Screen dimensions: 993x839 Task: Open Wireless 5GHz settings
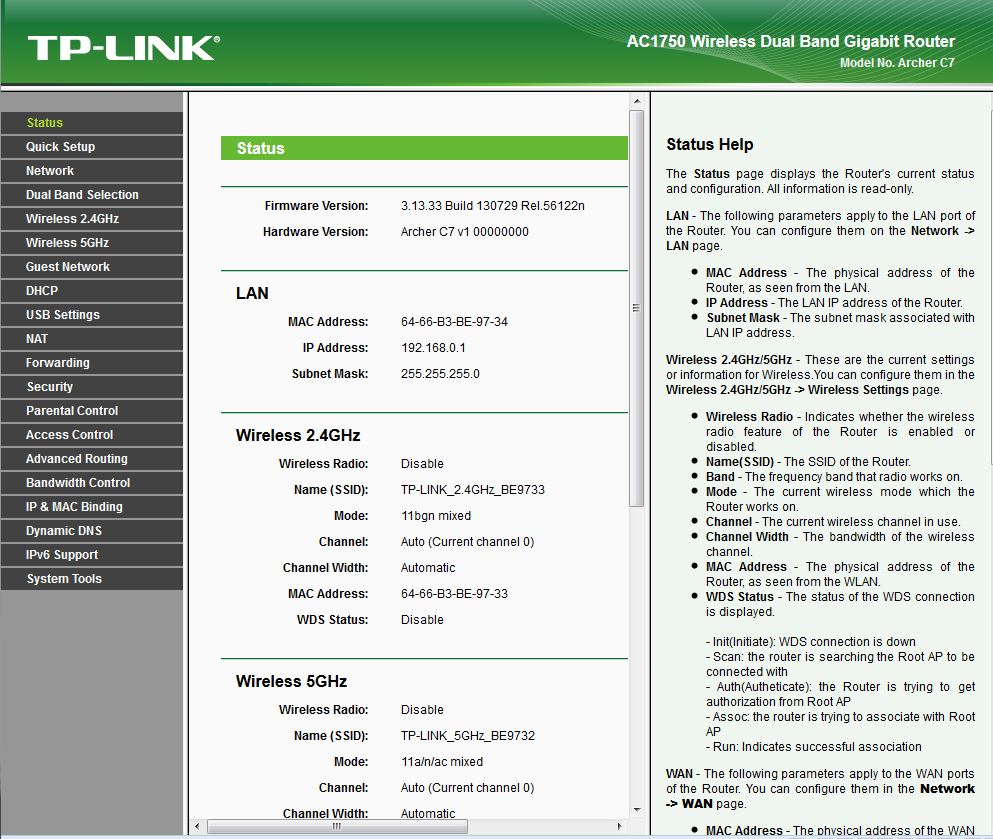pyautogui.click(x=92, y=243)
